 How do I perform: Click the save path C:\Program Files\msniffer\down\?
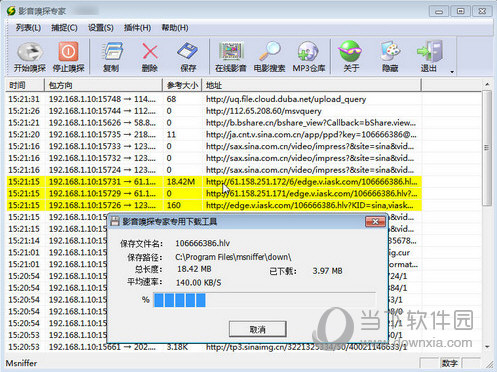coord(233,257)
